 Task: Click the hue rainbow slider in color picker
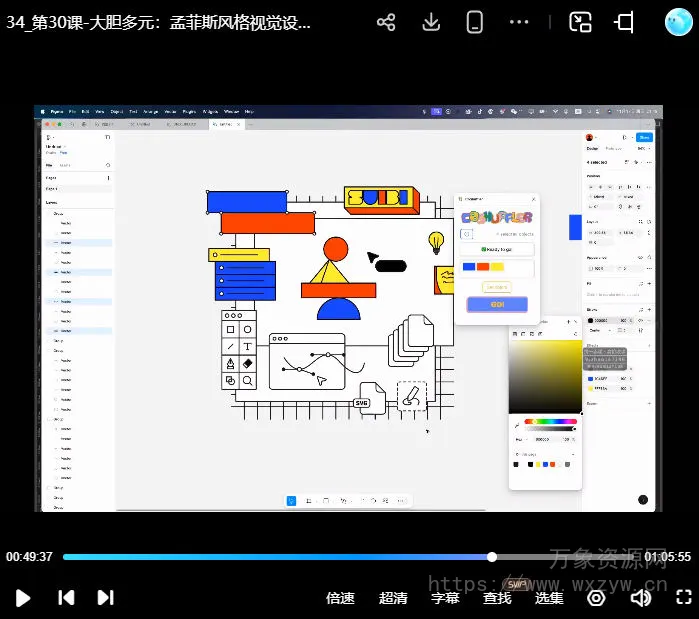pos(550,421)
